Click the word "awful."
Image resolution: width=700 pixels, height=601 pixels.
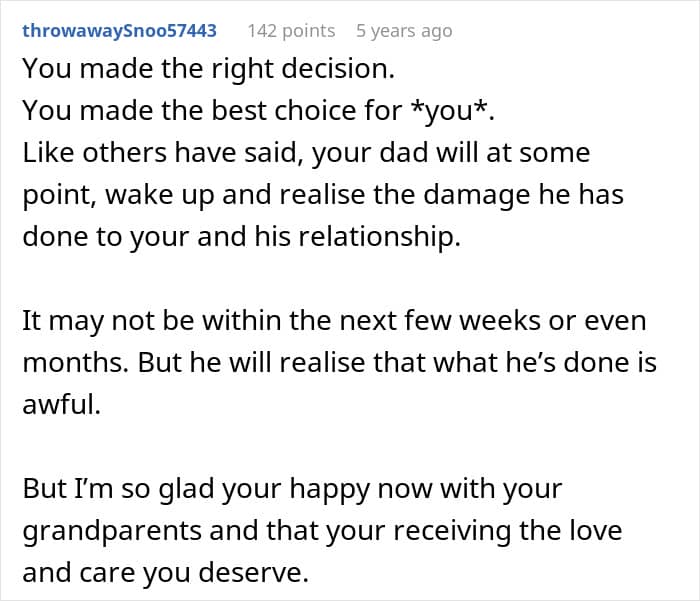click(61, 404)
